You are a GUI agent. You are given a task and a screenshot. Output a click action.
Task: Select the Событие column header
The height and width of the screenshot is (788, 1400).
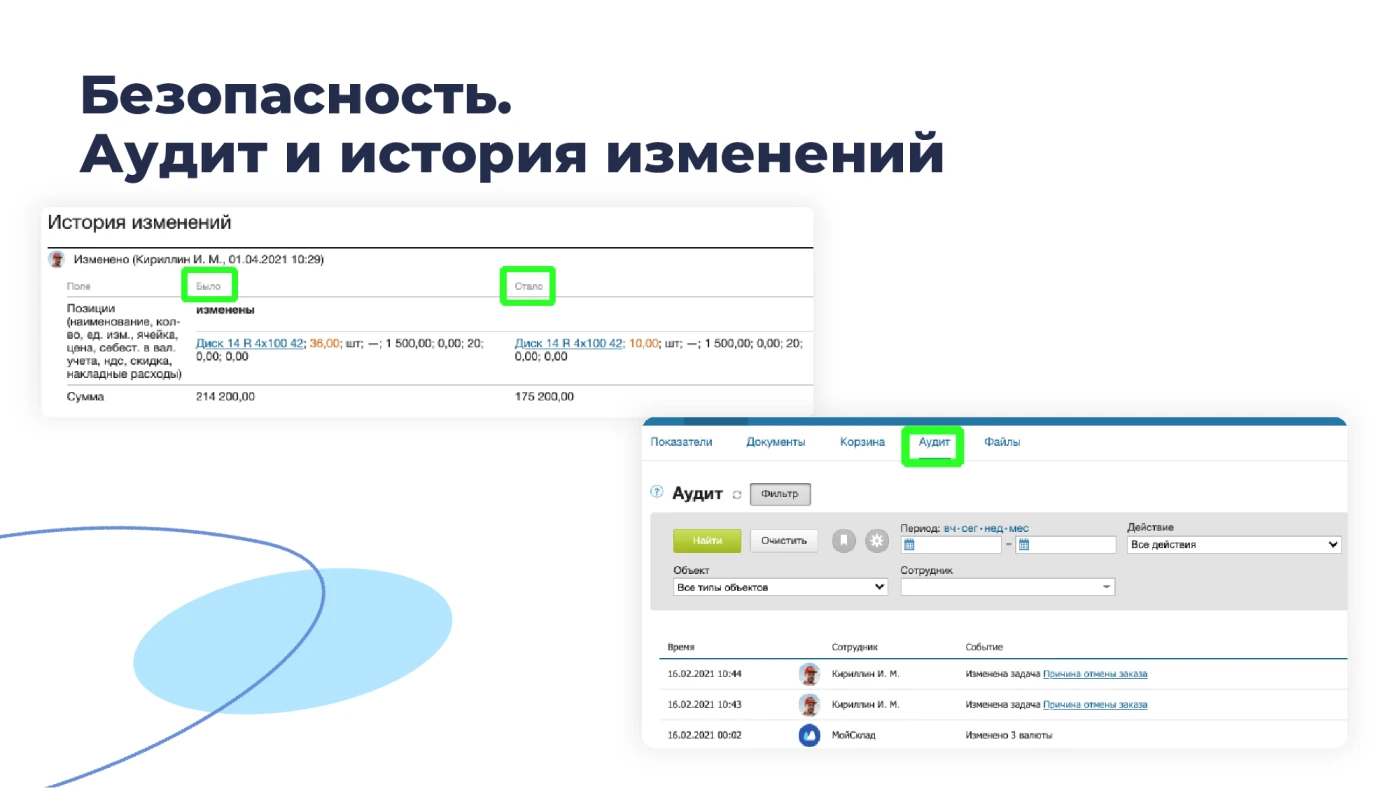pyautogui.click(x=984, y=648)
